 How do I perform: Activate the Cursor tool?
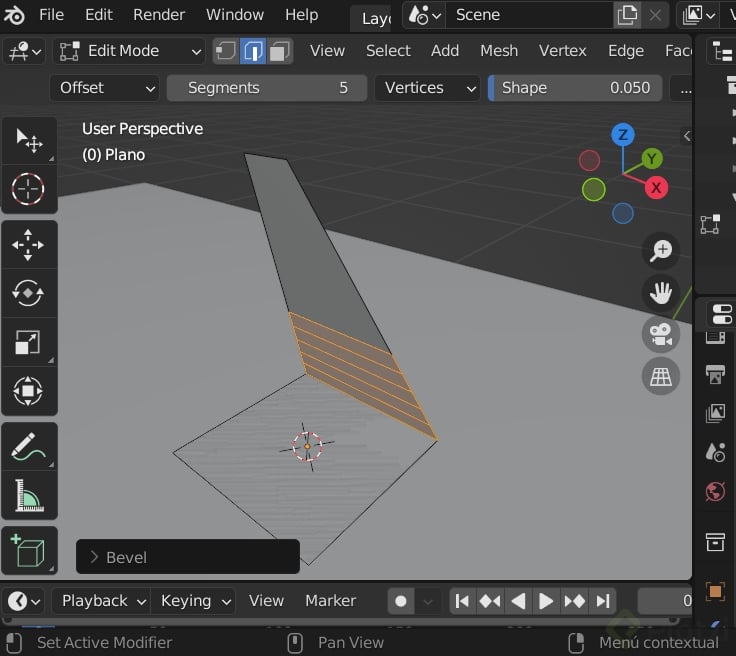click(28, 189)
